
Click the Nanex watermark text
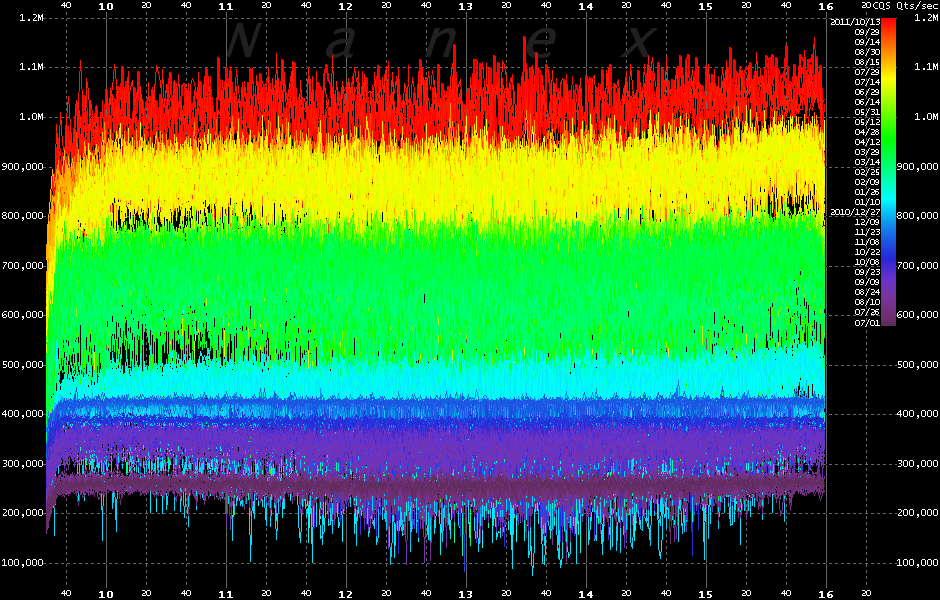440,40
